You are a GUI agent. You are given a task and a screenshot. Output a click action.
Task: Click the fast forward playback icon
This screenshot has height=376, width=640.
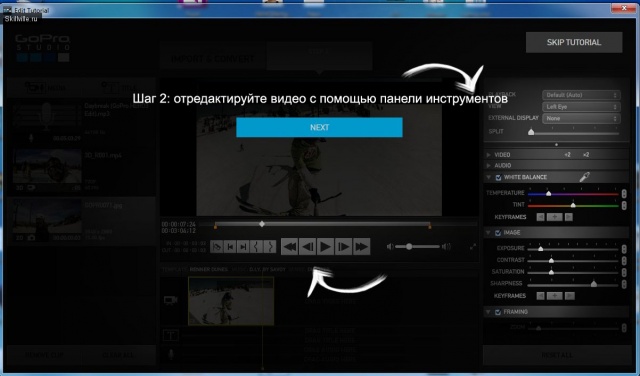(x=361, y=247)
